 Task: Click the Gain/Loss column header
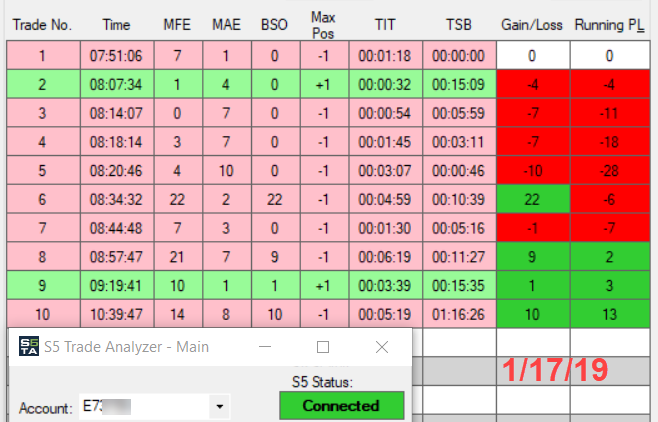[532, 25]
